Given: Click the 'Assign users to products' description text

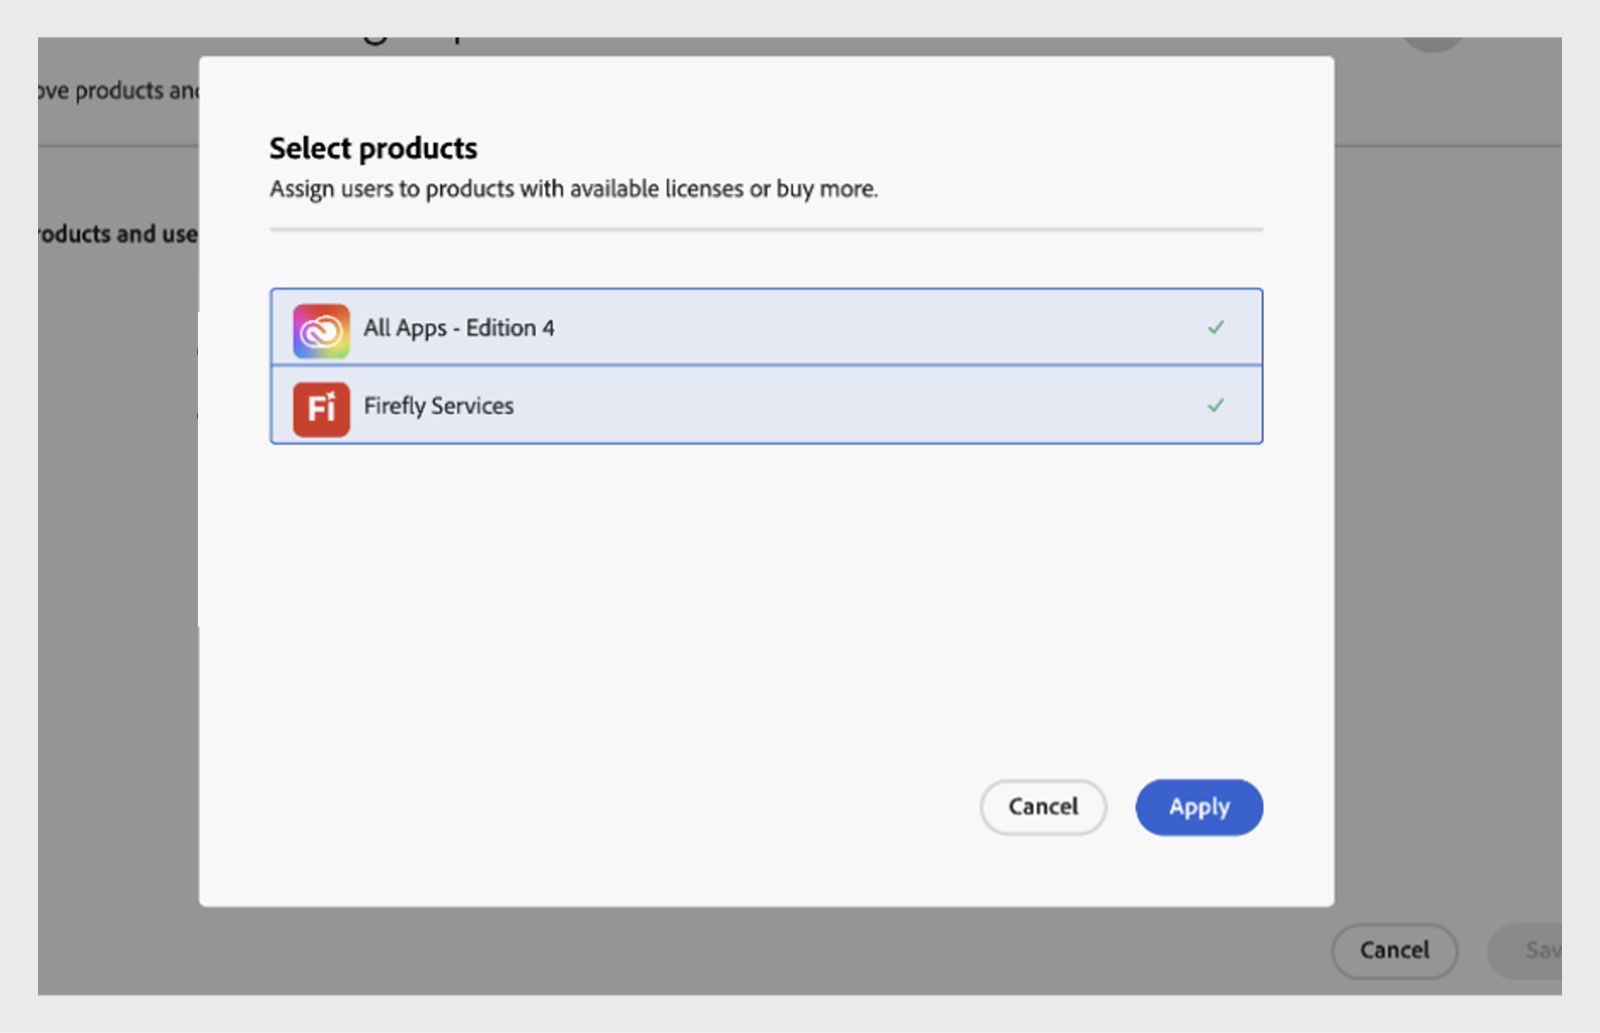Looking at the screenshot, I should [x=573, y=189].
